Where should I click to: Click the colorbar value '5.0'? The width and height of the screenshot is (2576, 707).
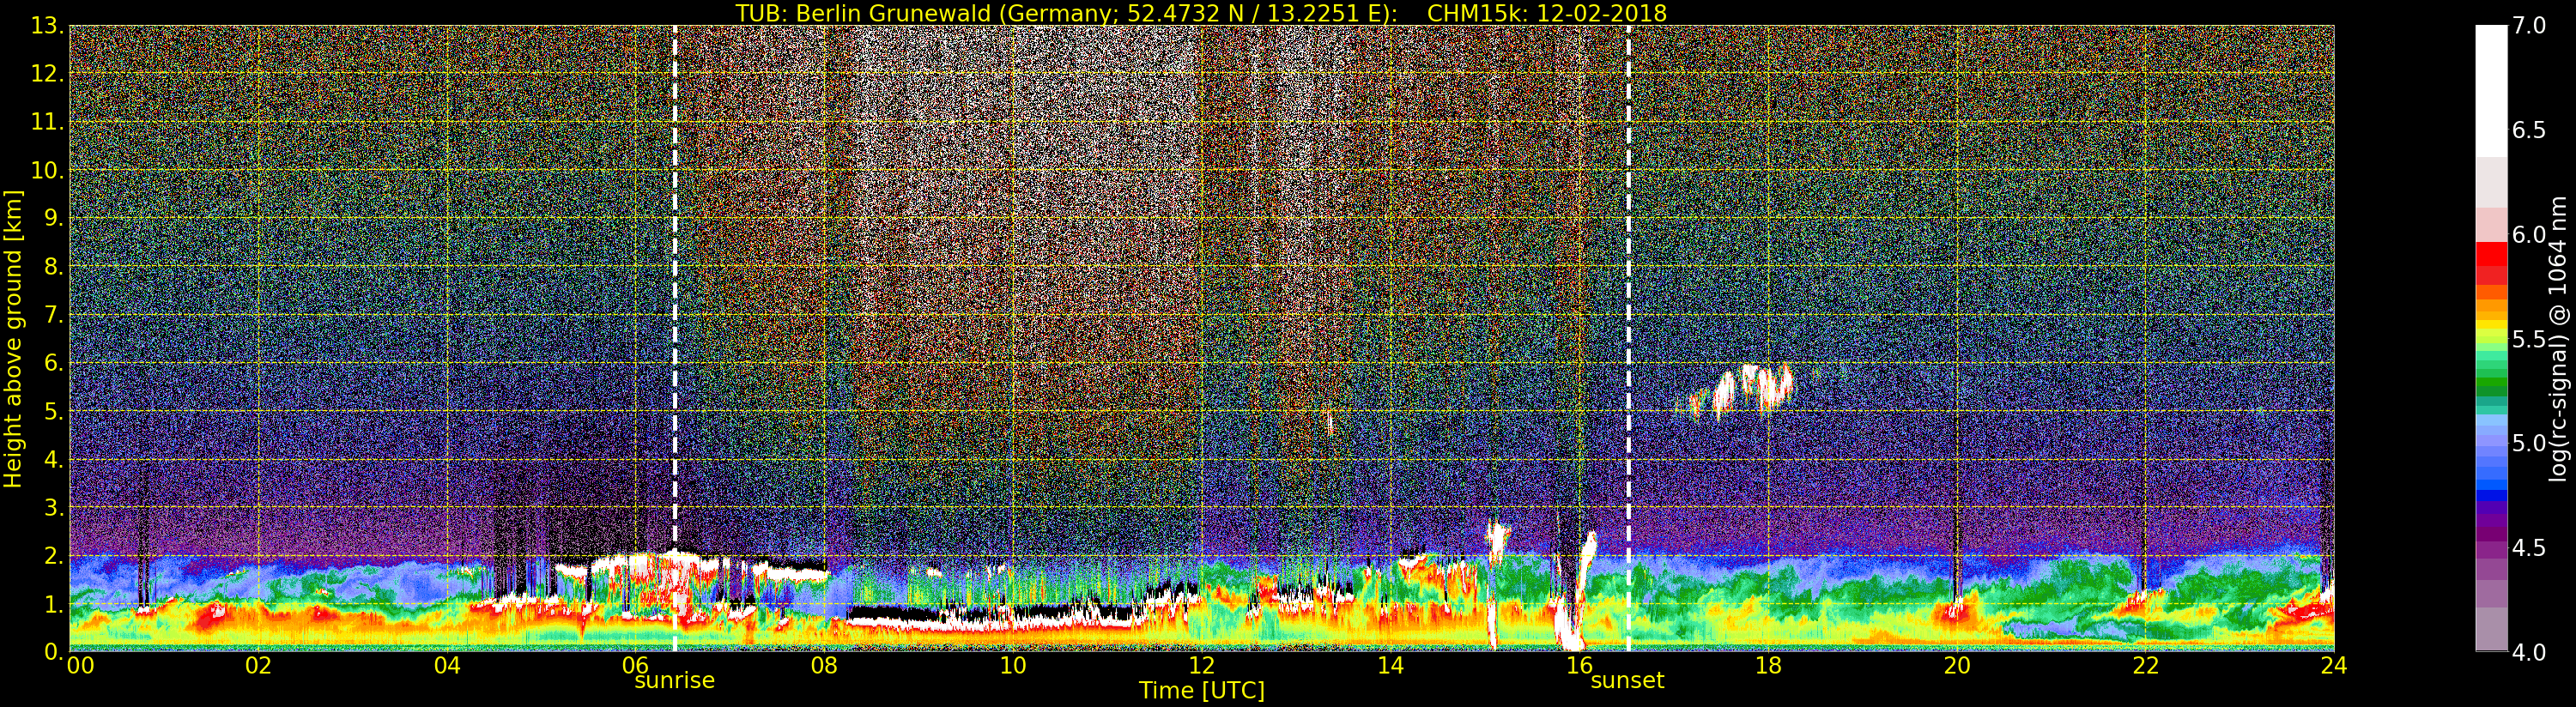[2529, 443]
